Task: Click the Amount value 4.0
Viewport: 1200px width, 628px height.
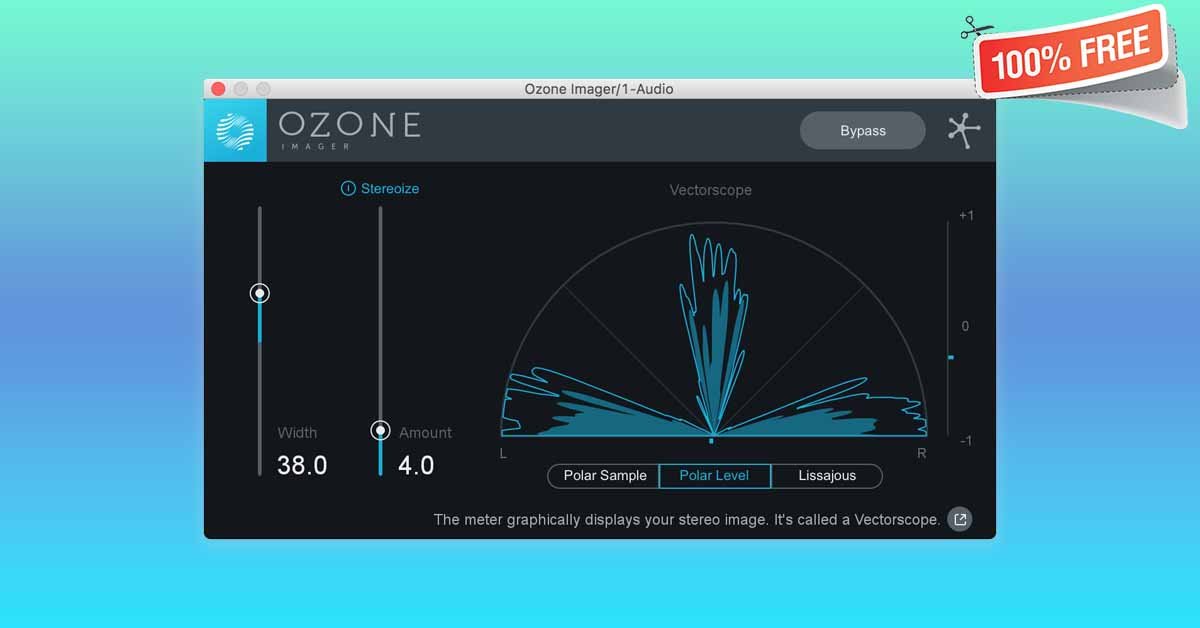Action: pos(416,465)
